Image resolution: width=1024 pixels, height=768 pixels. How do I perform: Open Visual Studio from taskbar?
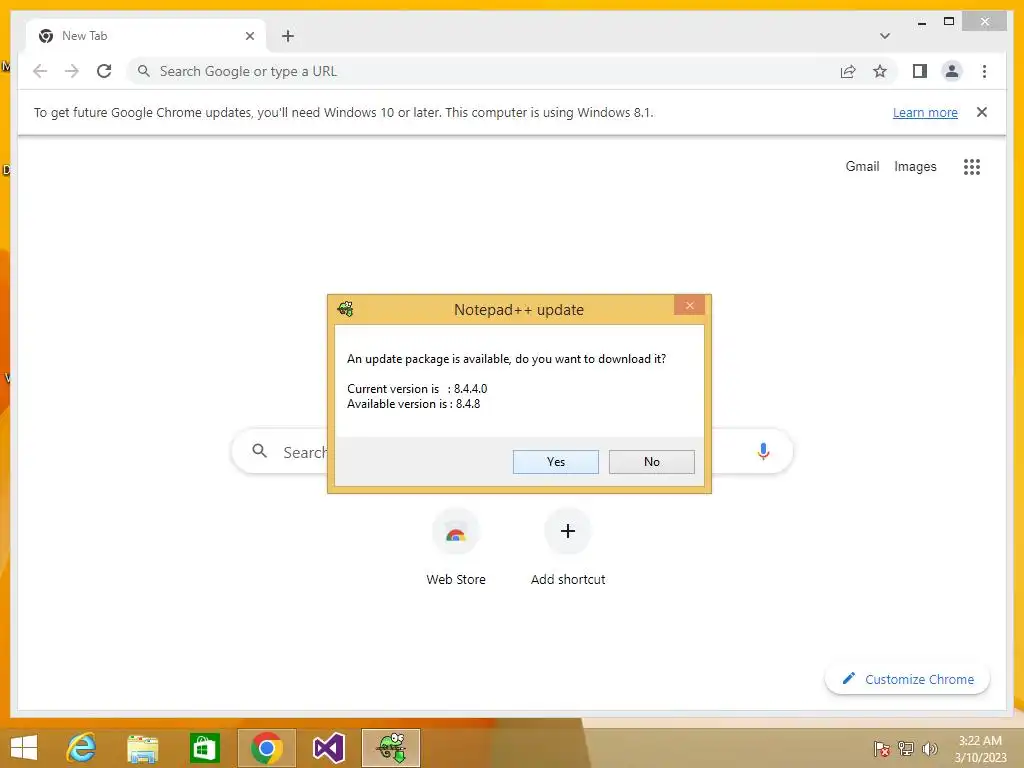(328, 748)
